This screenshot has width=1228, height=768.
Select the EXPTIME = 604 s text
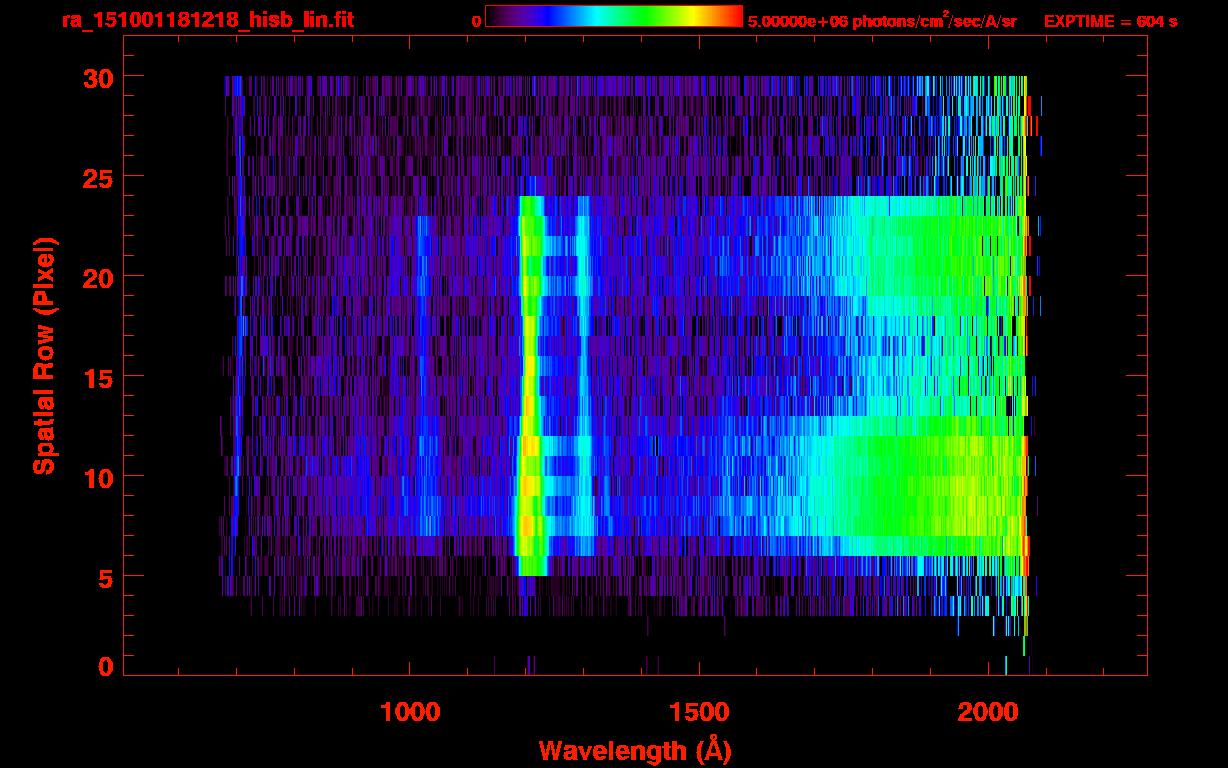pos(1110,21)
